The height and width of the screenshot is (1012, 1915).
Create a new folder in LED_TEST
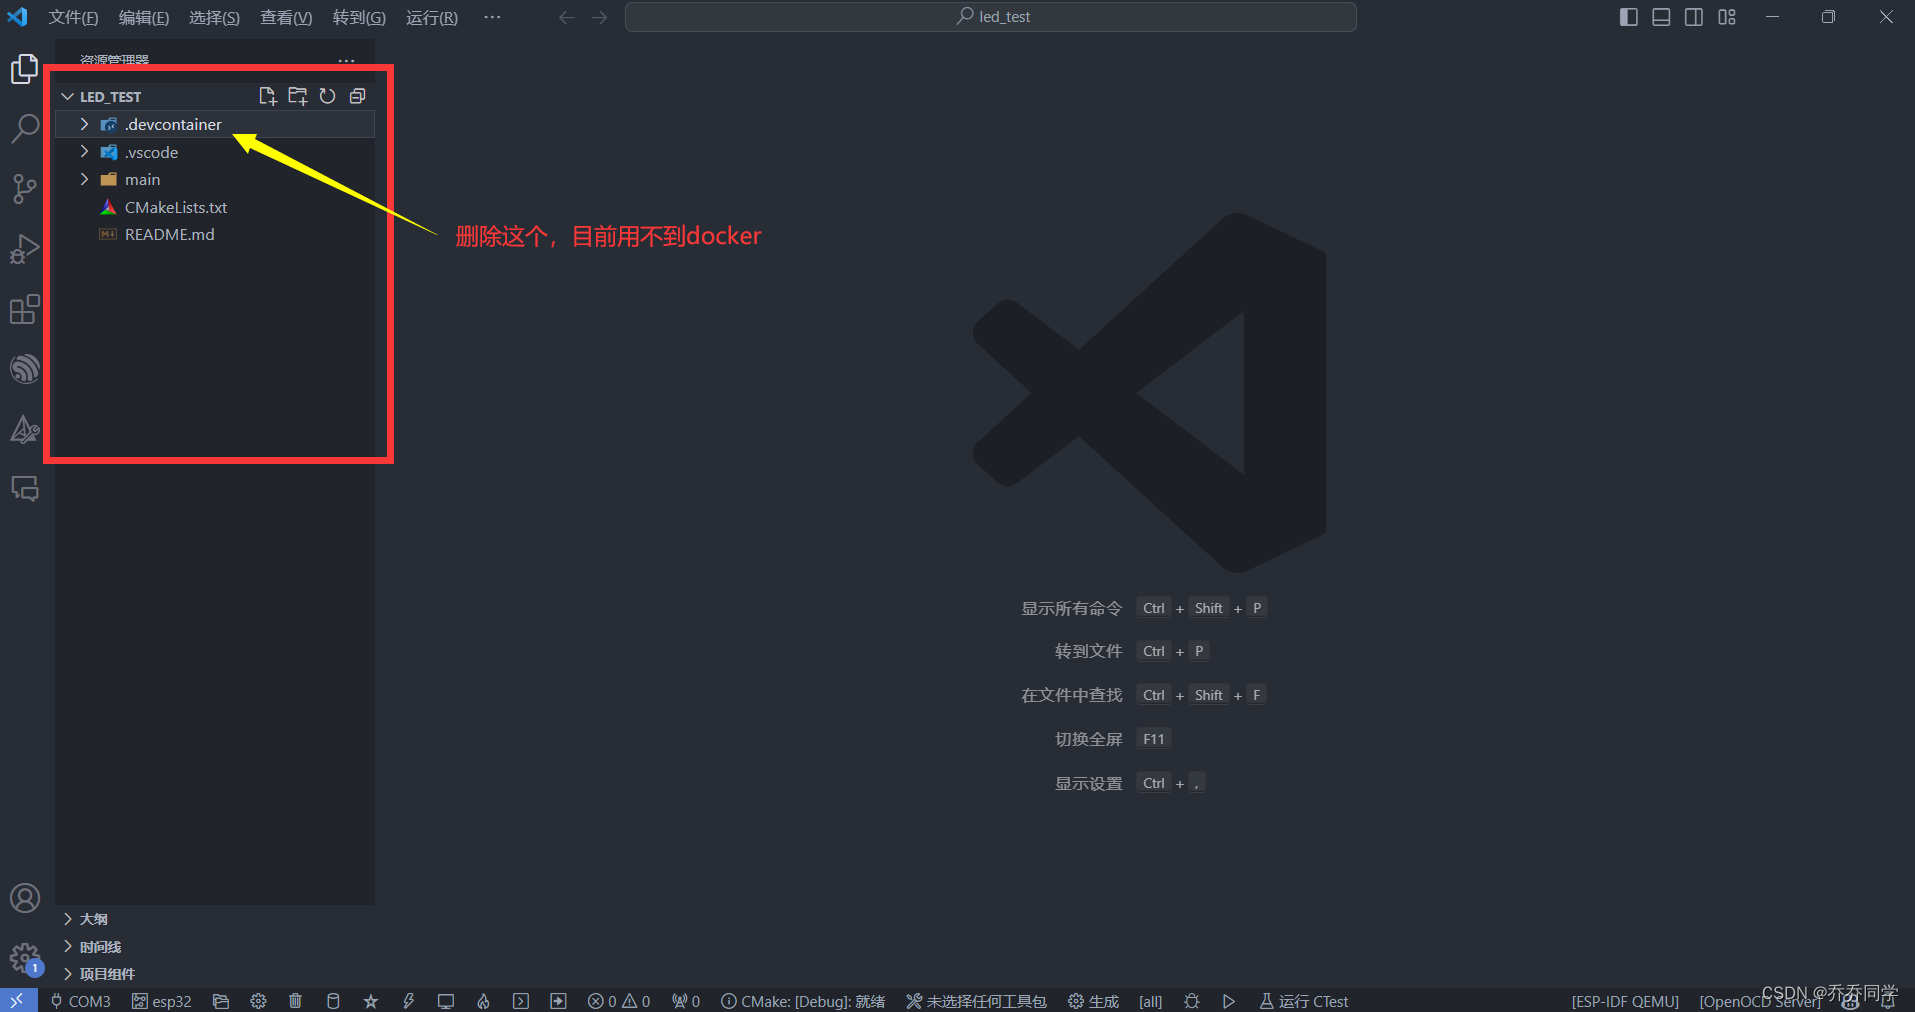297,96
